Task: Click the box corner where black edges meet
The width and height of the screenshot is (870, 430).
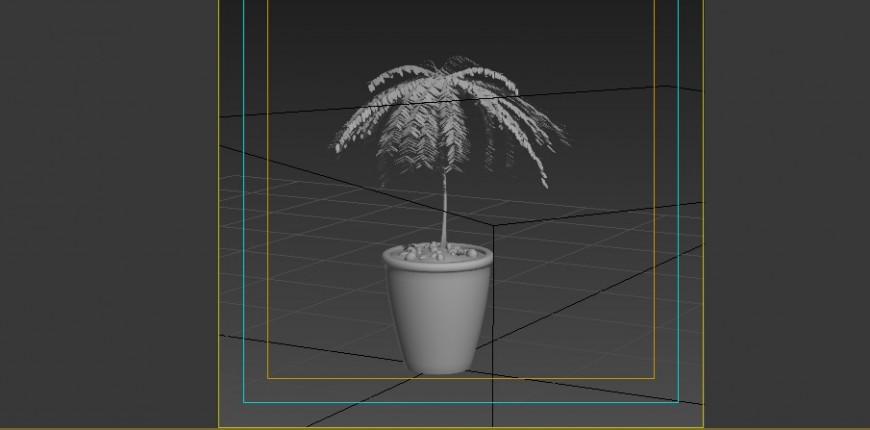Action: pyautogui.click(x=494, y=225)
